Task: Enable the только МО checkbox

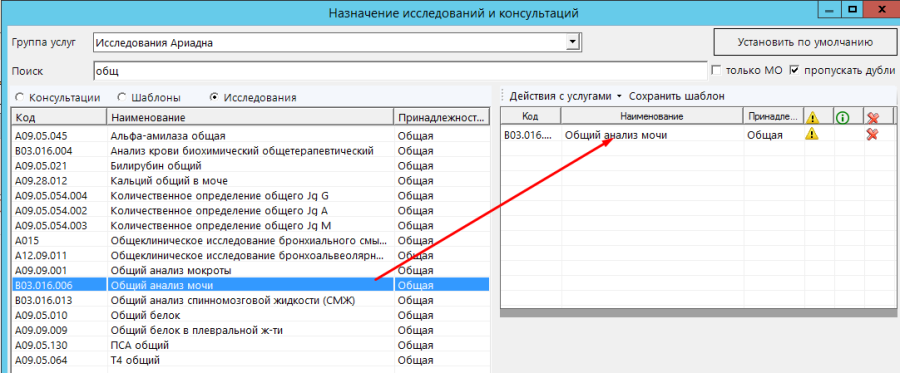Action: (x=716, y=70)
